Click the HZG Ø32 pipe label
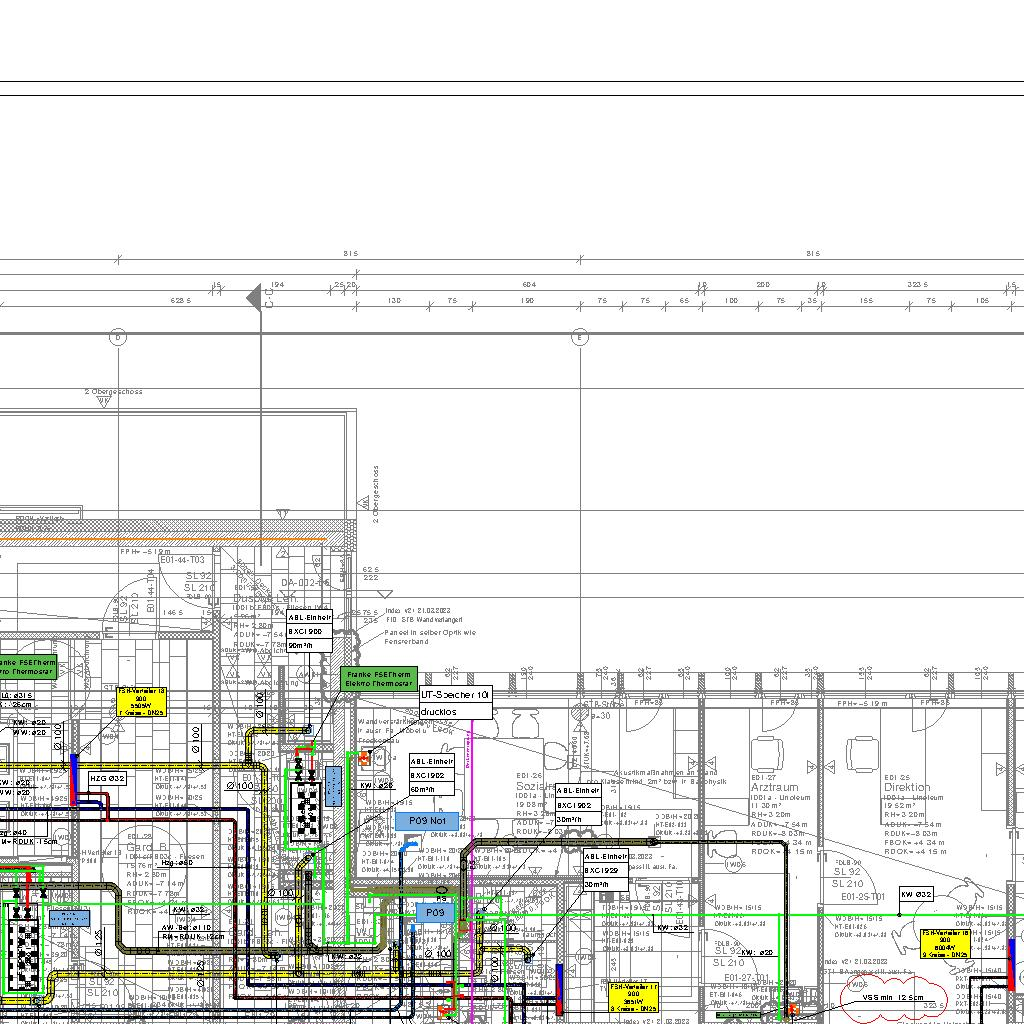The image size is (1024, 1024). coord(107,778)
